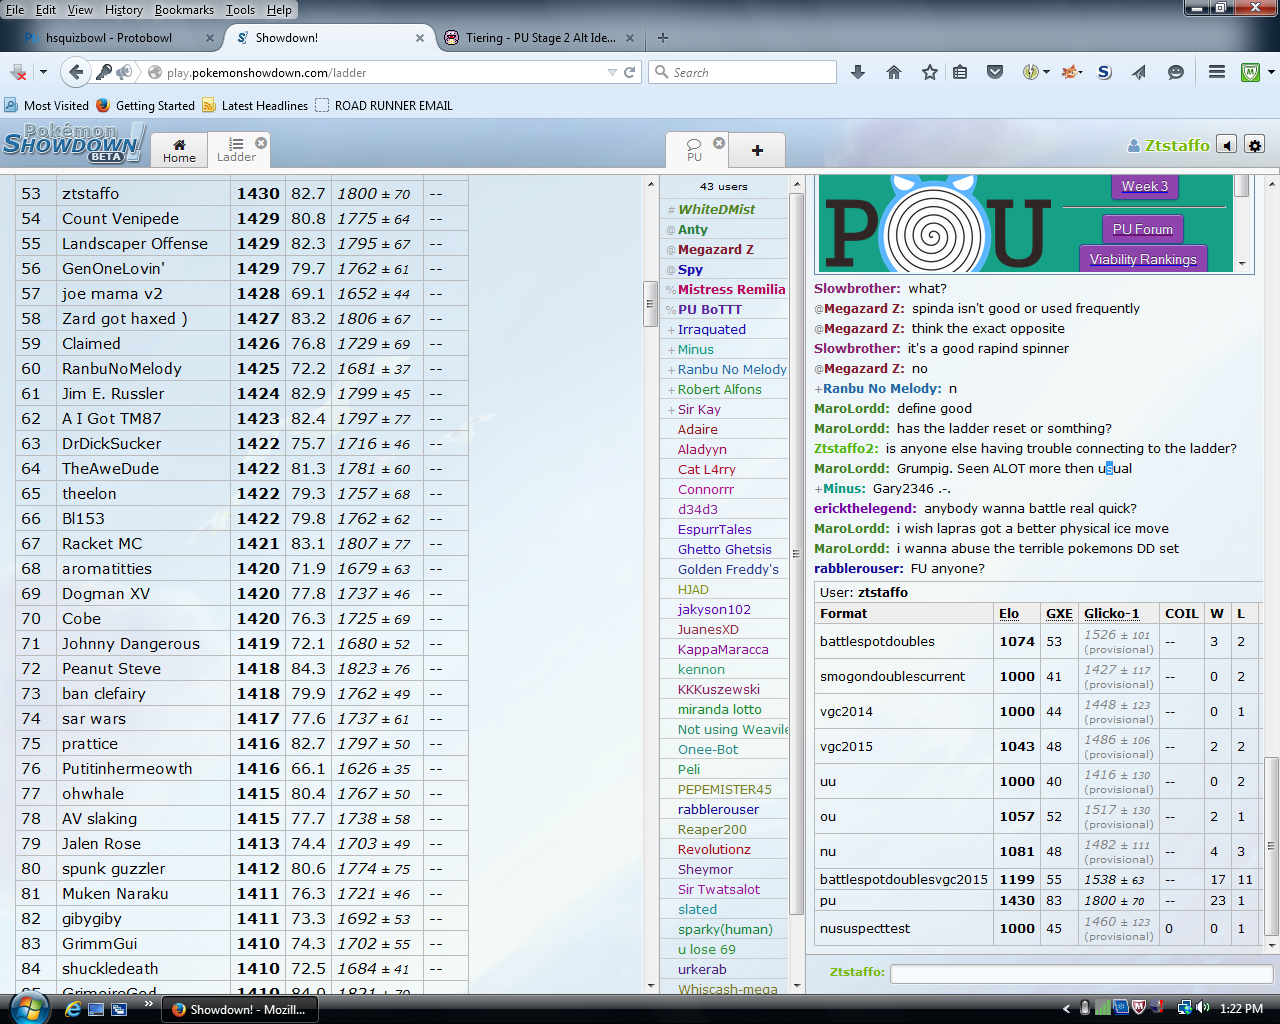Click the user list vertical scrollbar

coord(797,550)
